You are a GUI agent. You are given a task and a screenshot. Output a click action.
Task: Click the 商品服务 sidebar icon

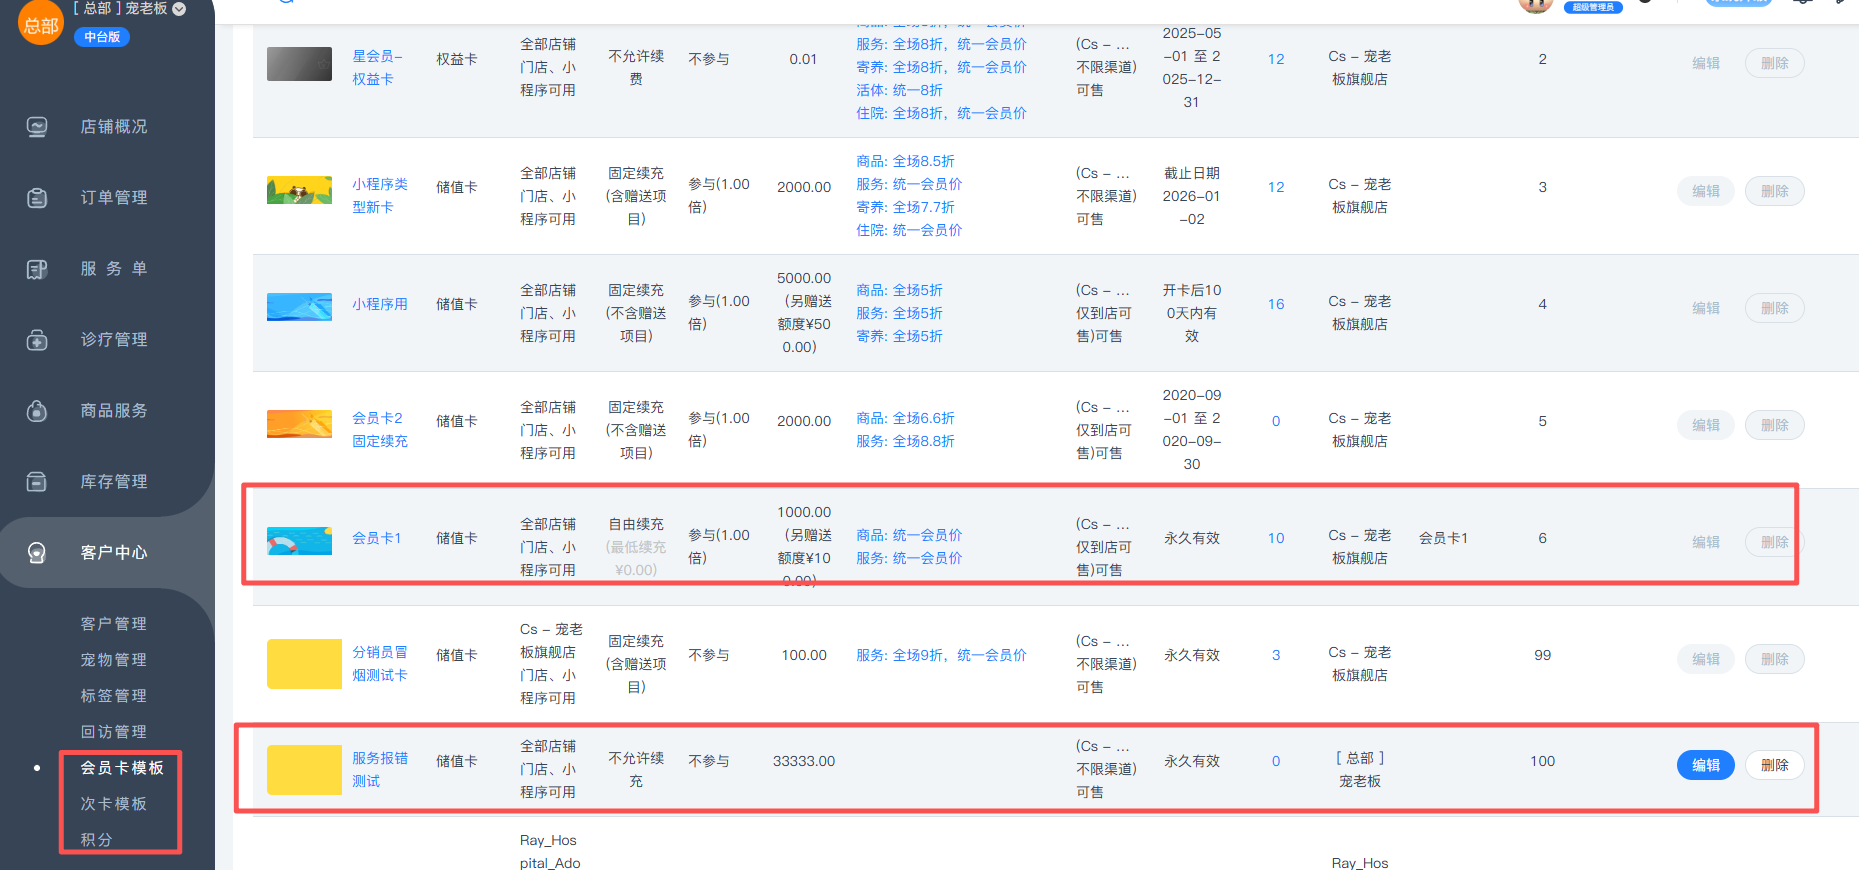pyautogui.click(x=37, y=411)
